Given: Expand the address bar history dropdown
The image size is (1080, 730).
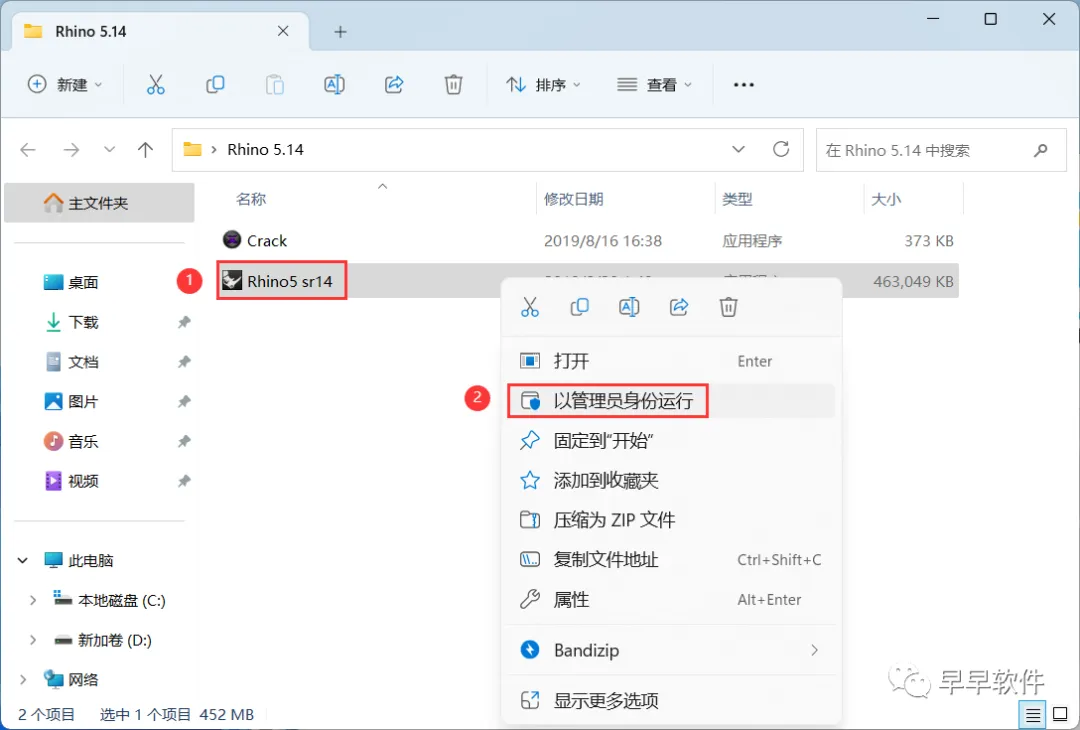Looking at the screenshot, I should (x=738, y=149).
